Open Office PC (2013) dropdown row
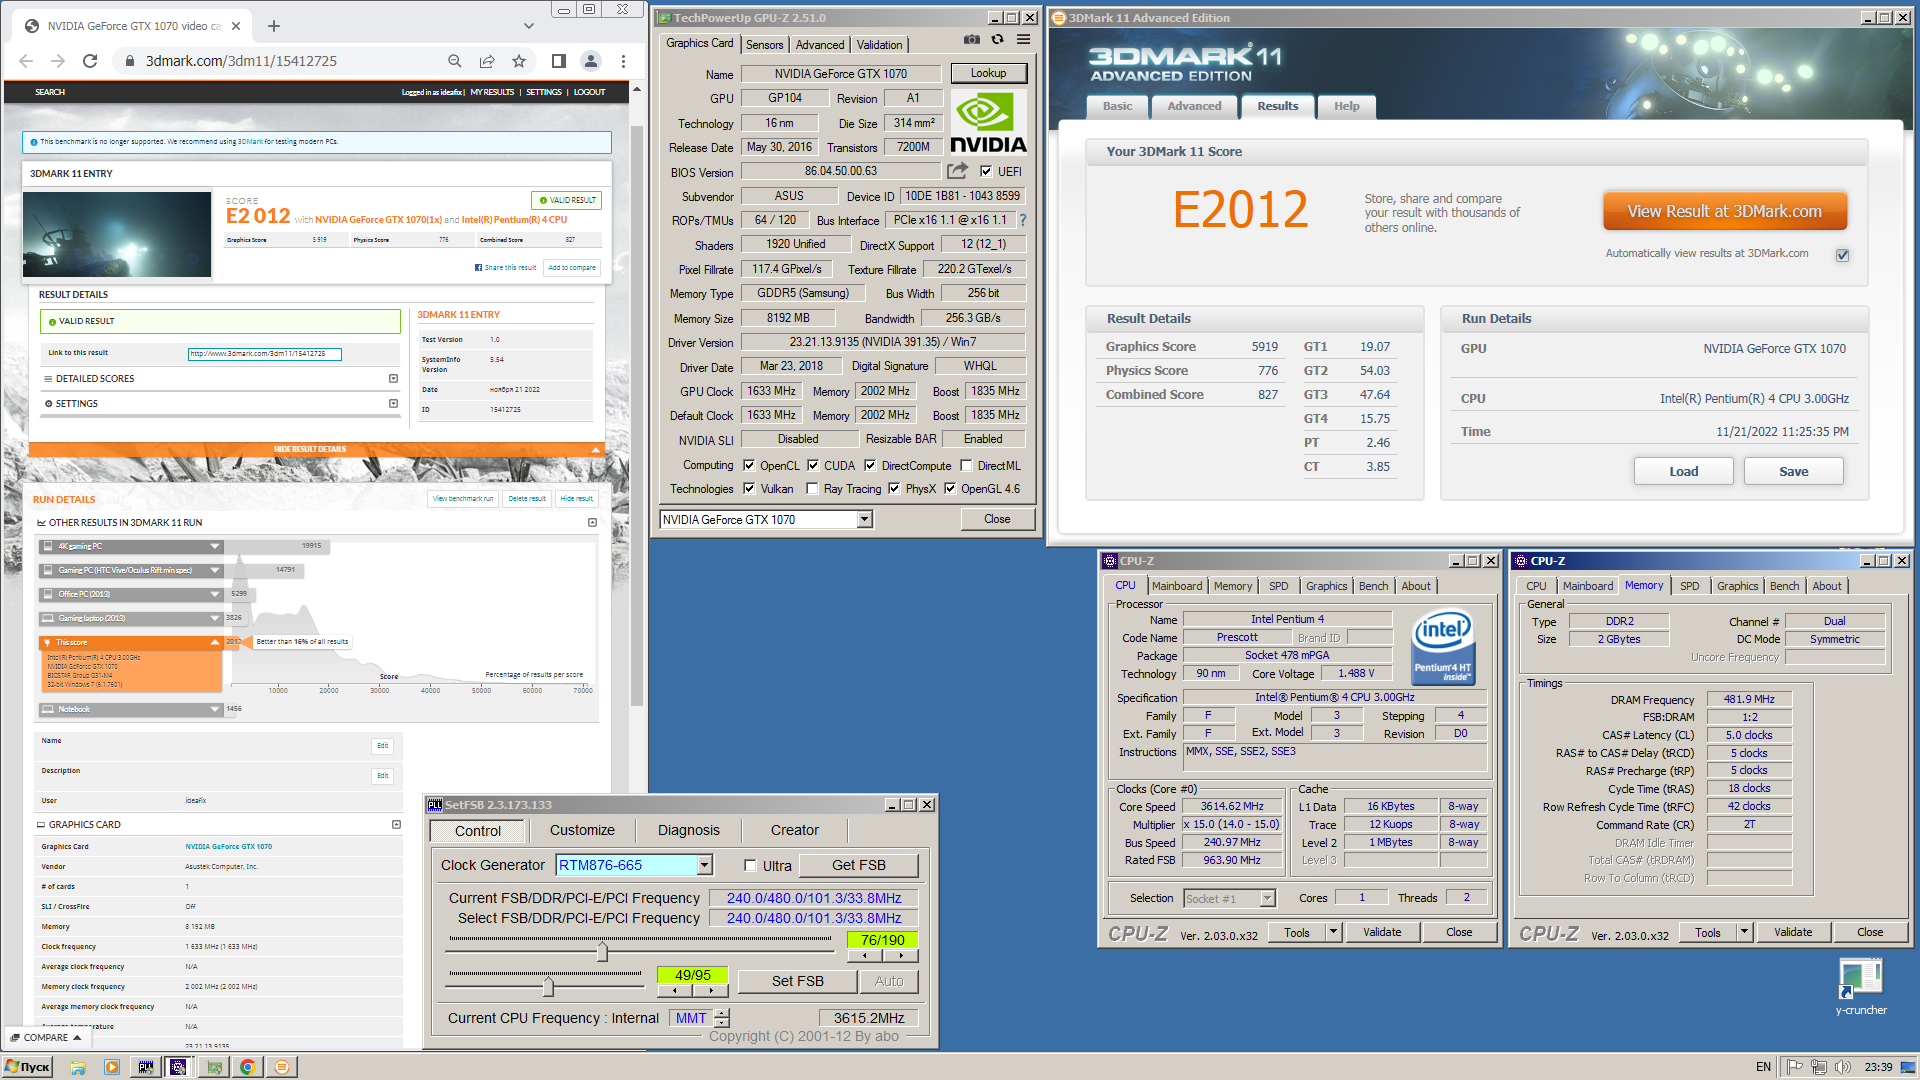This screenshot has height=1080, width=1920. point(131,594)
